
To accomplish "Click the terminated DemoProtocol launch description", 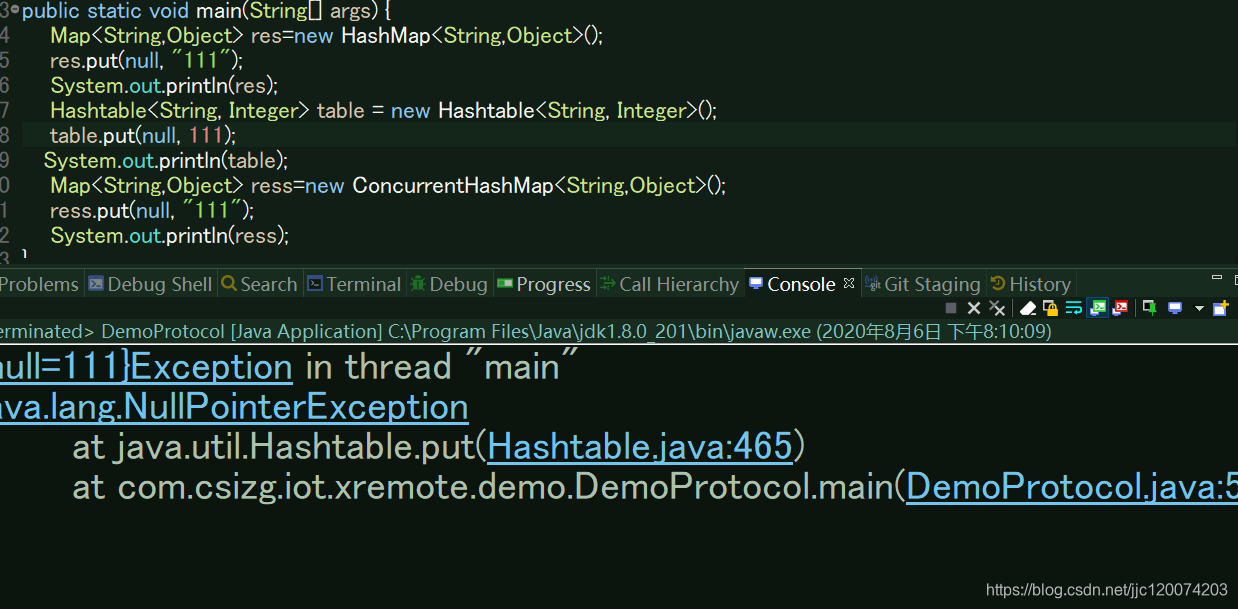I will pyautogui.click(x=526, y=331).
